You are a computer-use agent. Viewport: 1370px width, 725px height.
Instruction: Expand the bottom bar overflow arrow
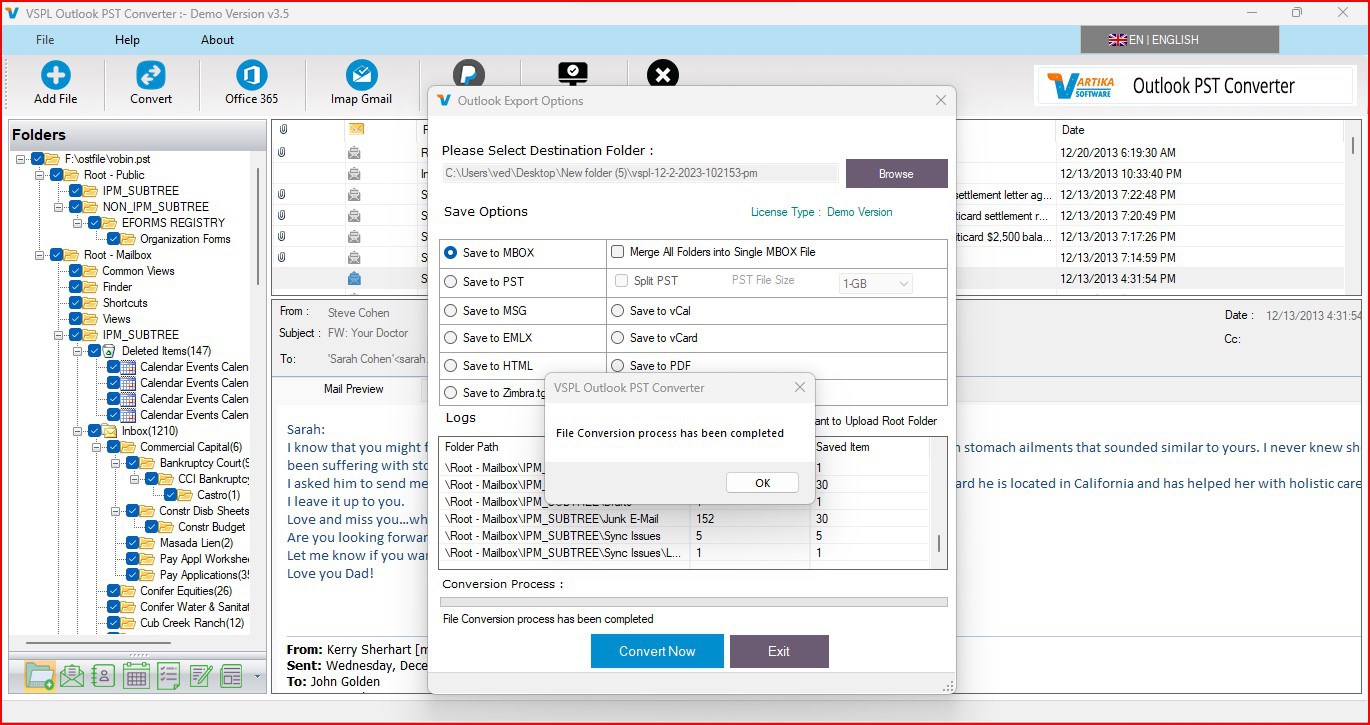pyautogui.click(x=257, y=677)
